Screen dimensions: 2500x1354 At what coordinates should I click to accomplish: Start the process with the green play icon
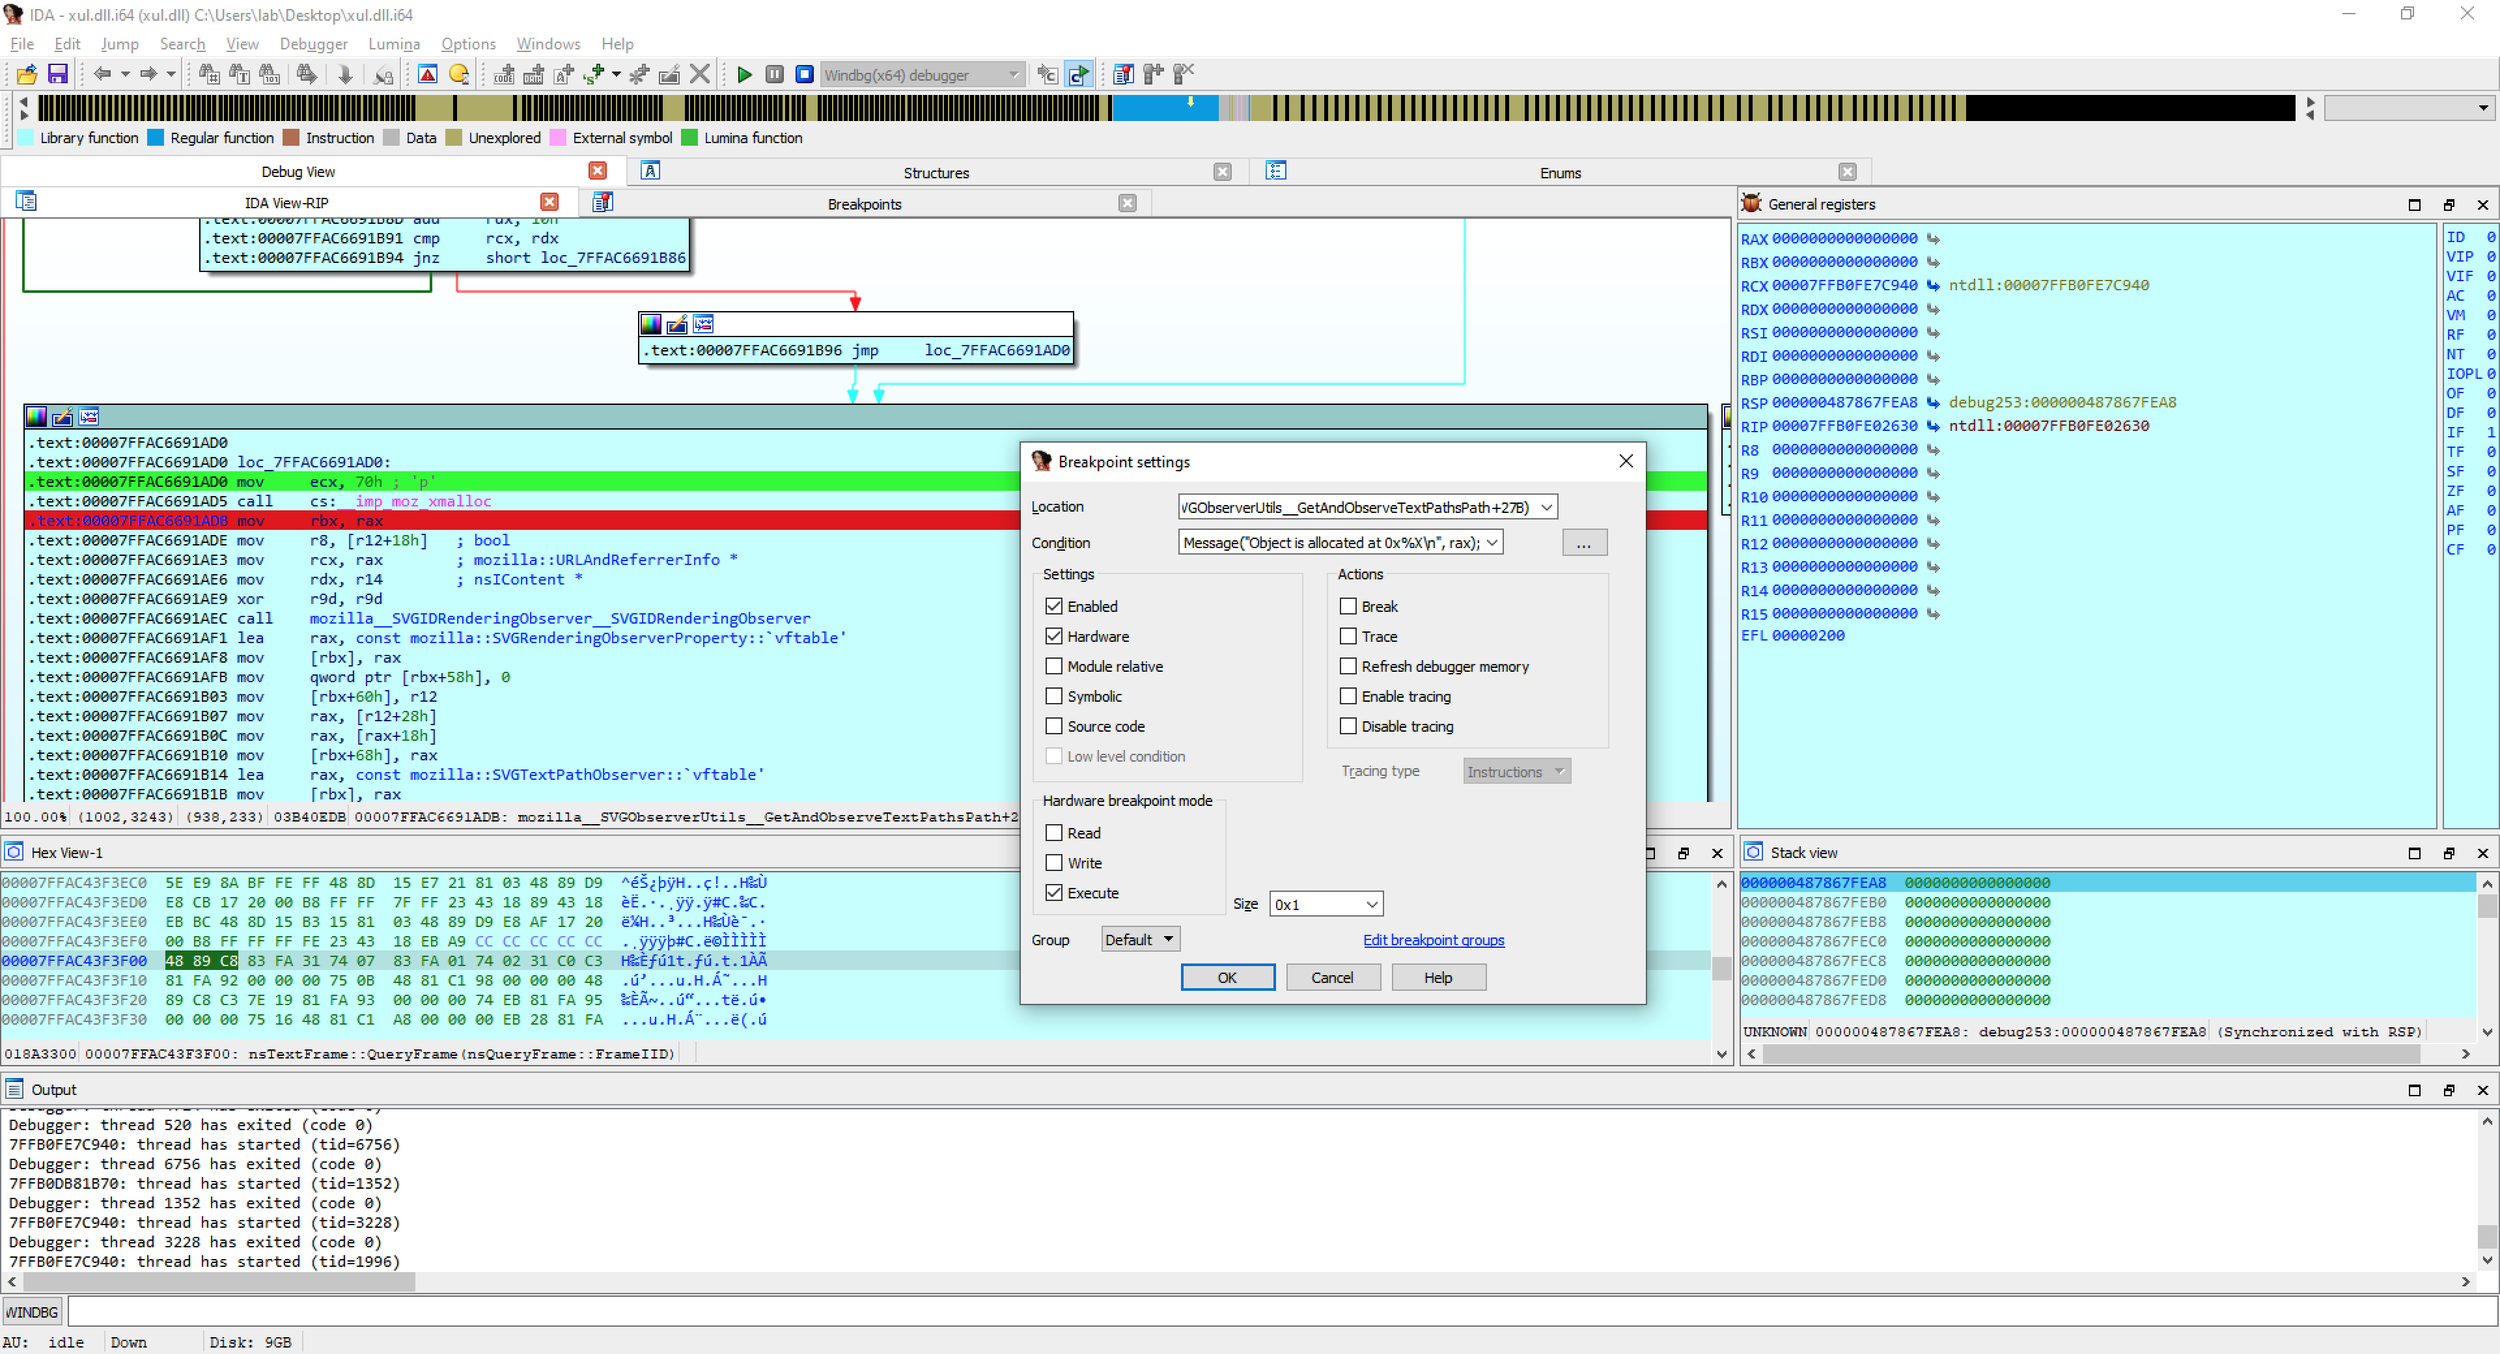(744, 74)
